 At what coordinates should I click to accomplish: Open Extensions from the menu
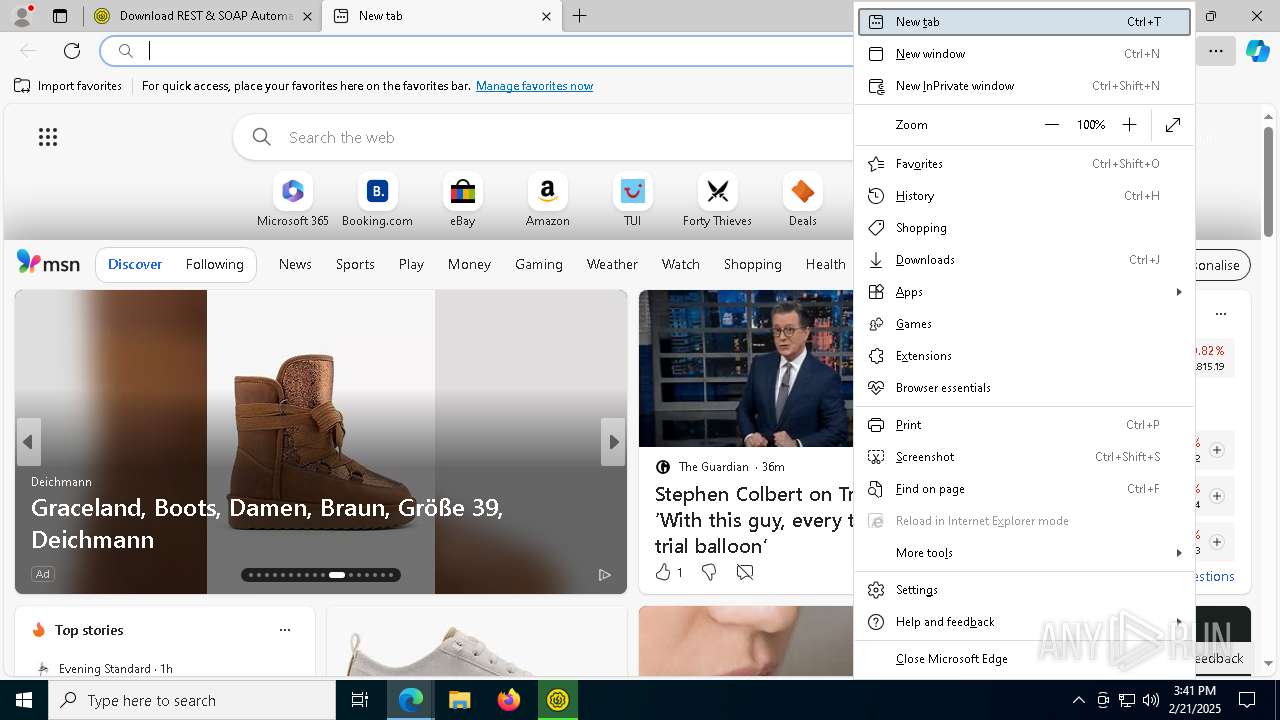pyautogui.click(x=1025, y=356)
